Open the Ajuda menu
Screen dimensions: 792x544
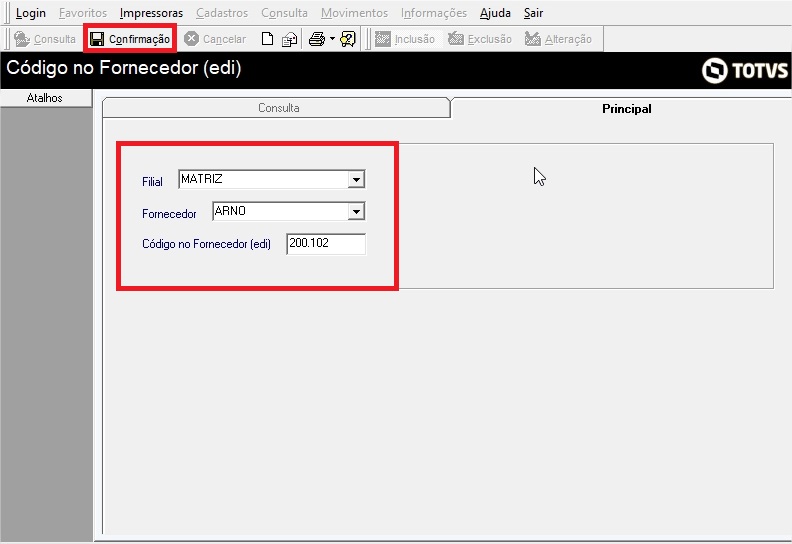click(x=495, y=13)
